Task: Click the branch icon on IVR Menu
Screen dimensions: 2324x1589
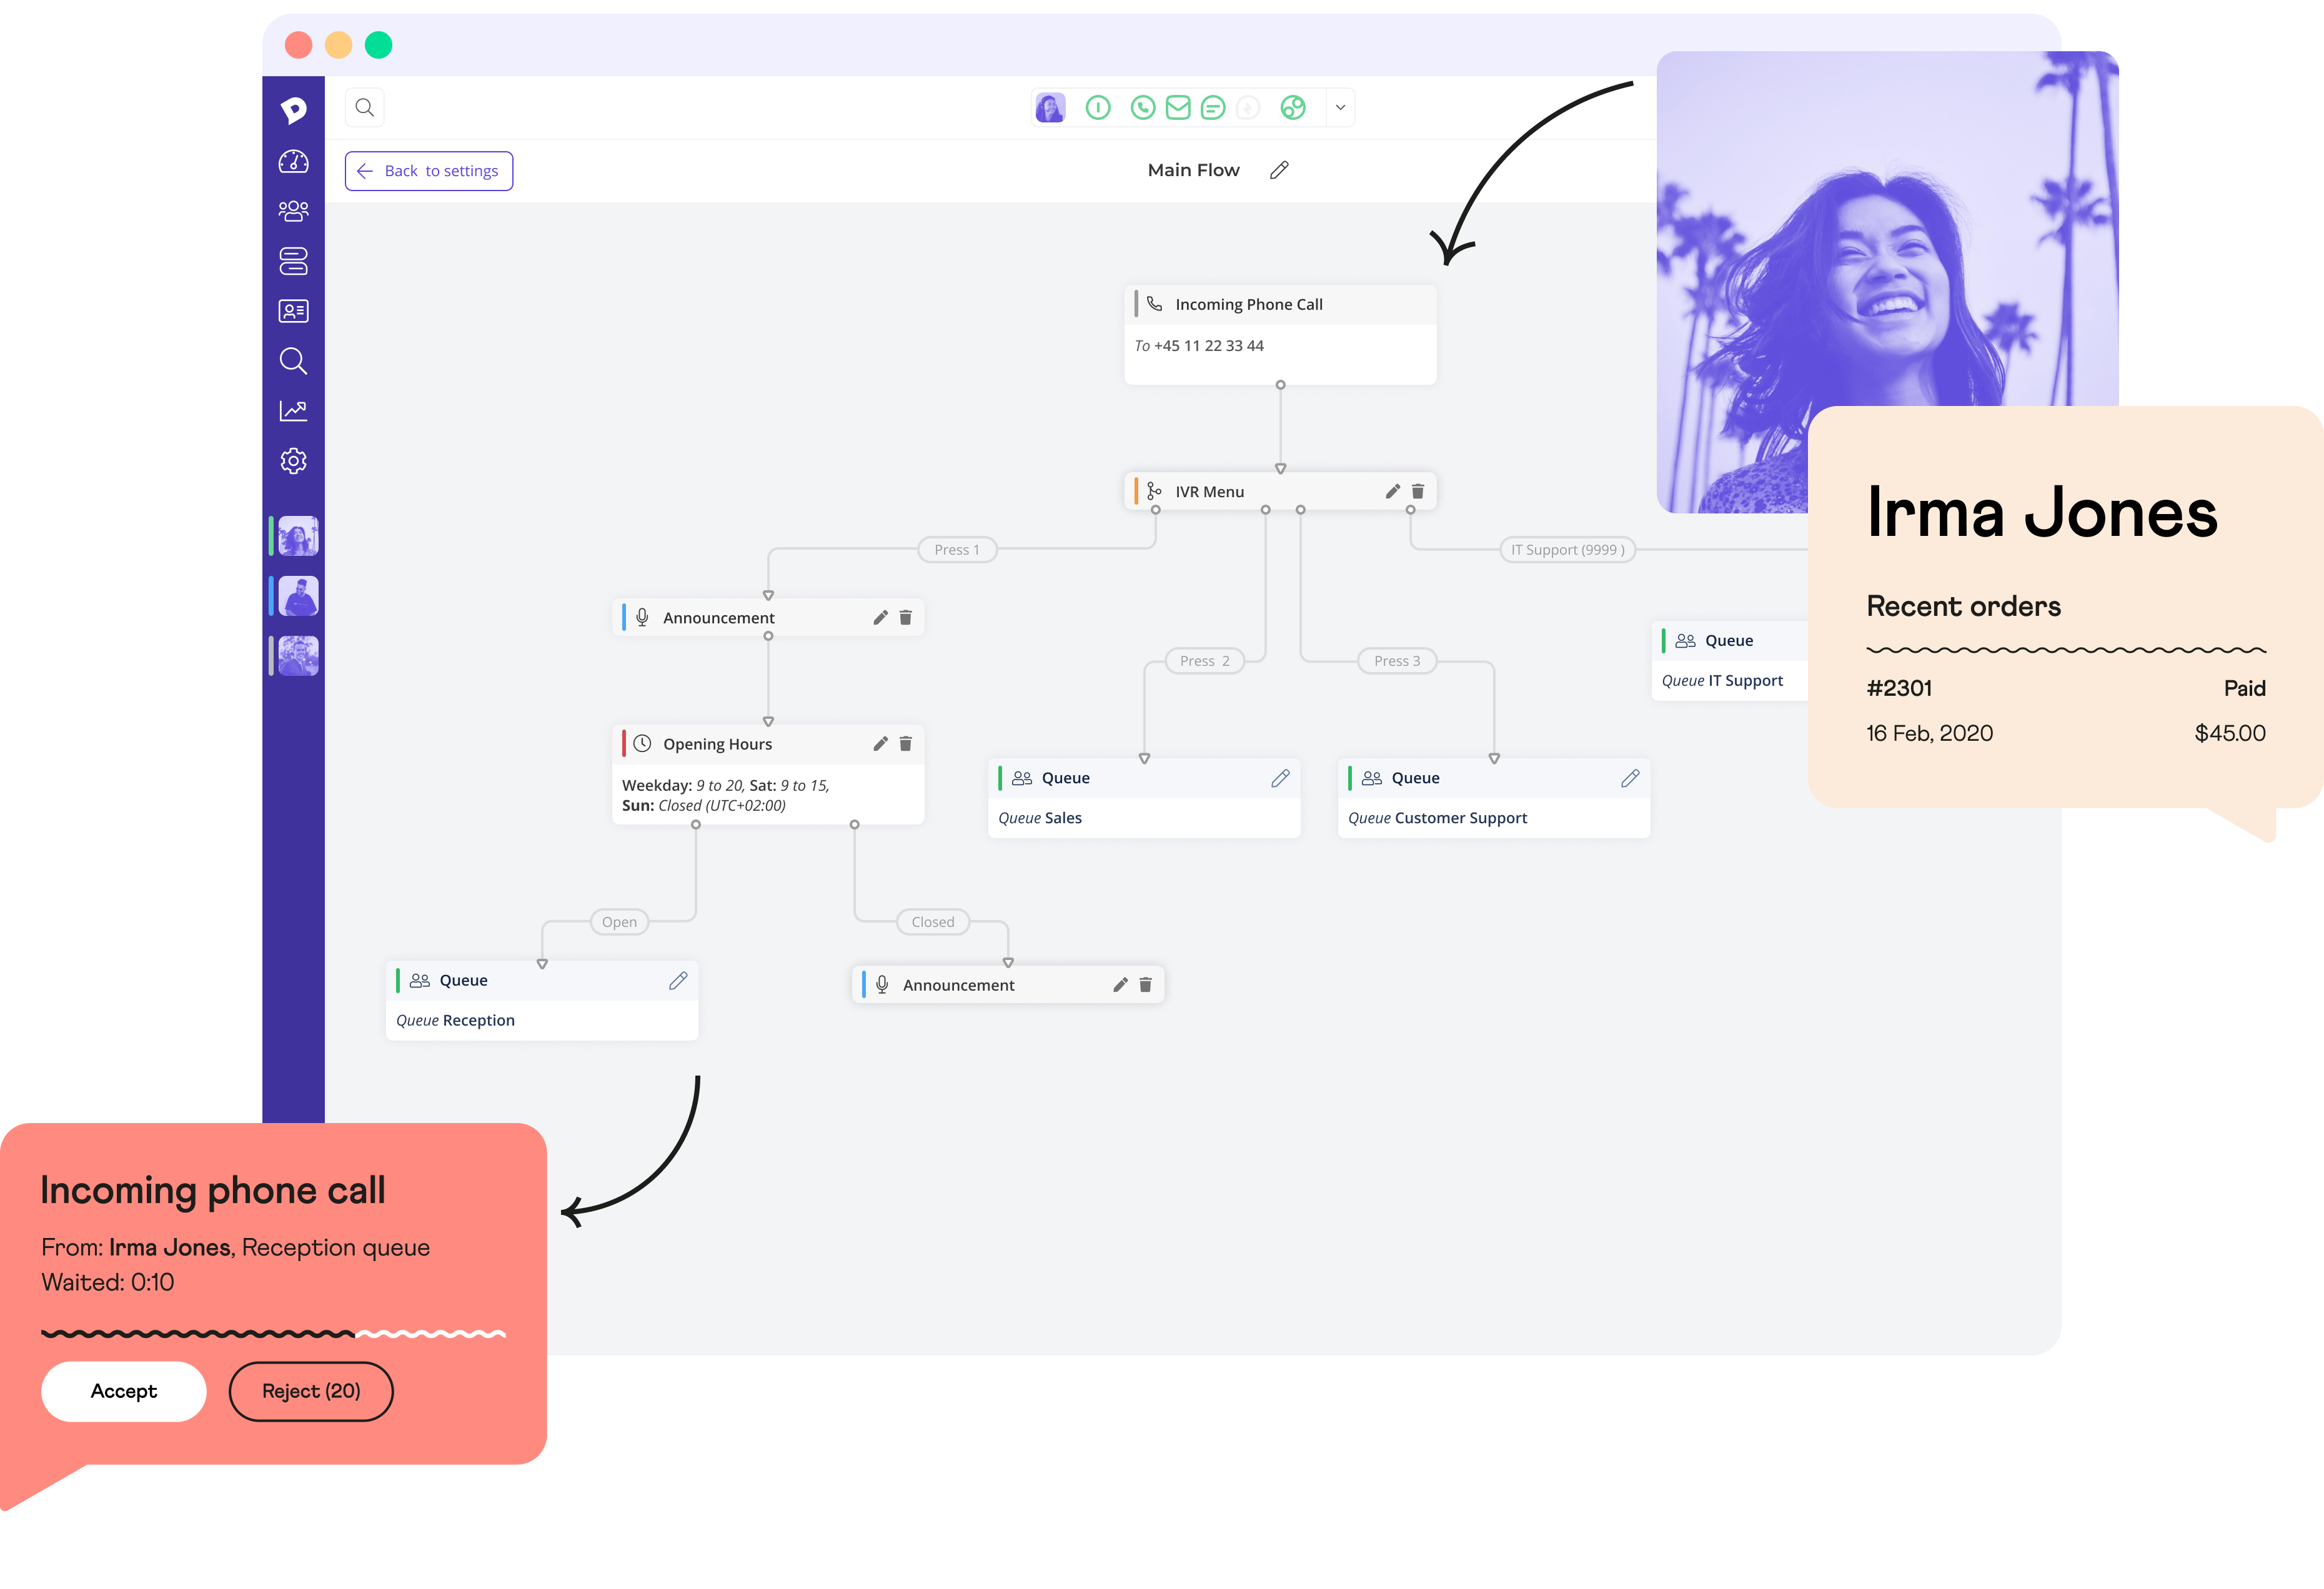Action: click(x=1154, y=491)
